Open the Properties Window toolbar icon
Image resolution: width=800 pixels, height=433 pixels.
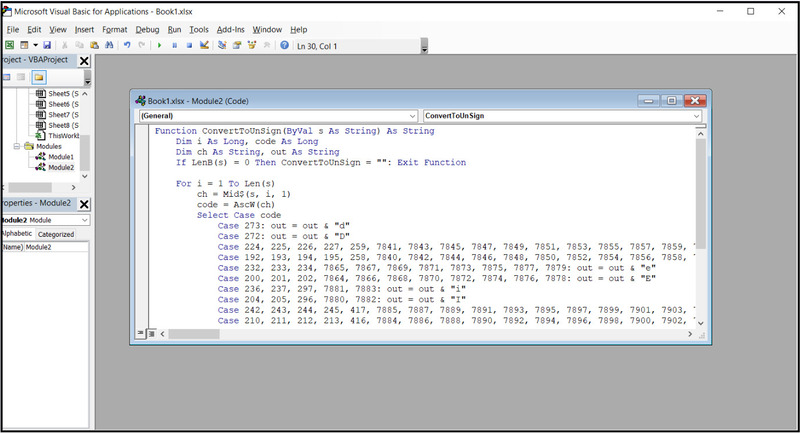[238, 45]
